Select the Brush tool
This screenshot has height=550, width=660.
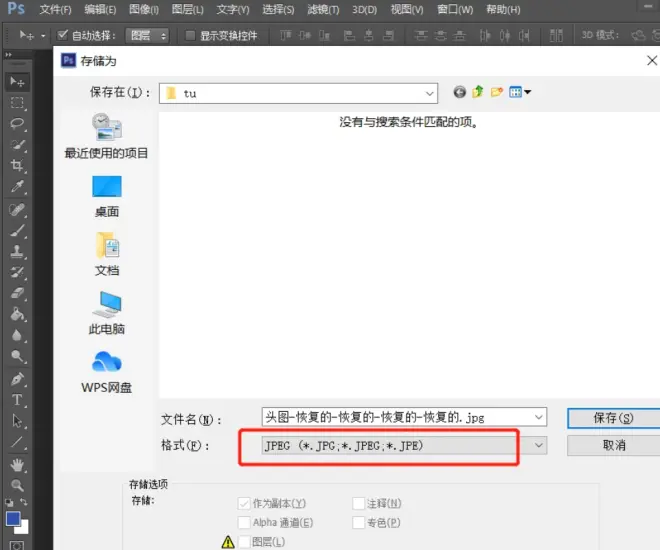point(17,230)
